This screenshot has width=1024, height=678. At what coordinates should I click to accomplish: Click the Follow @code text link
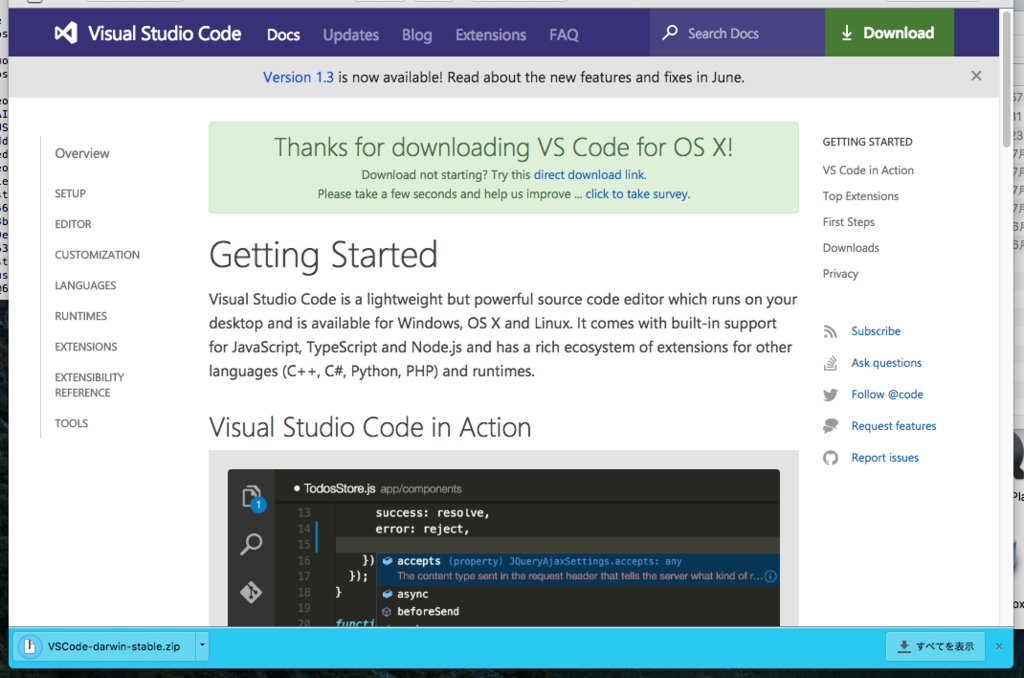[887, 395]
